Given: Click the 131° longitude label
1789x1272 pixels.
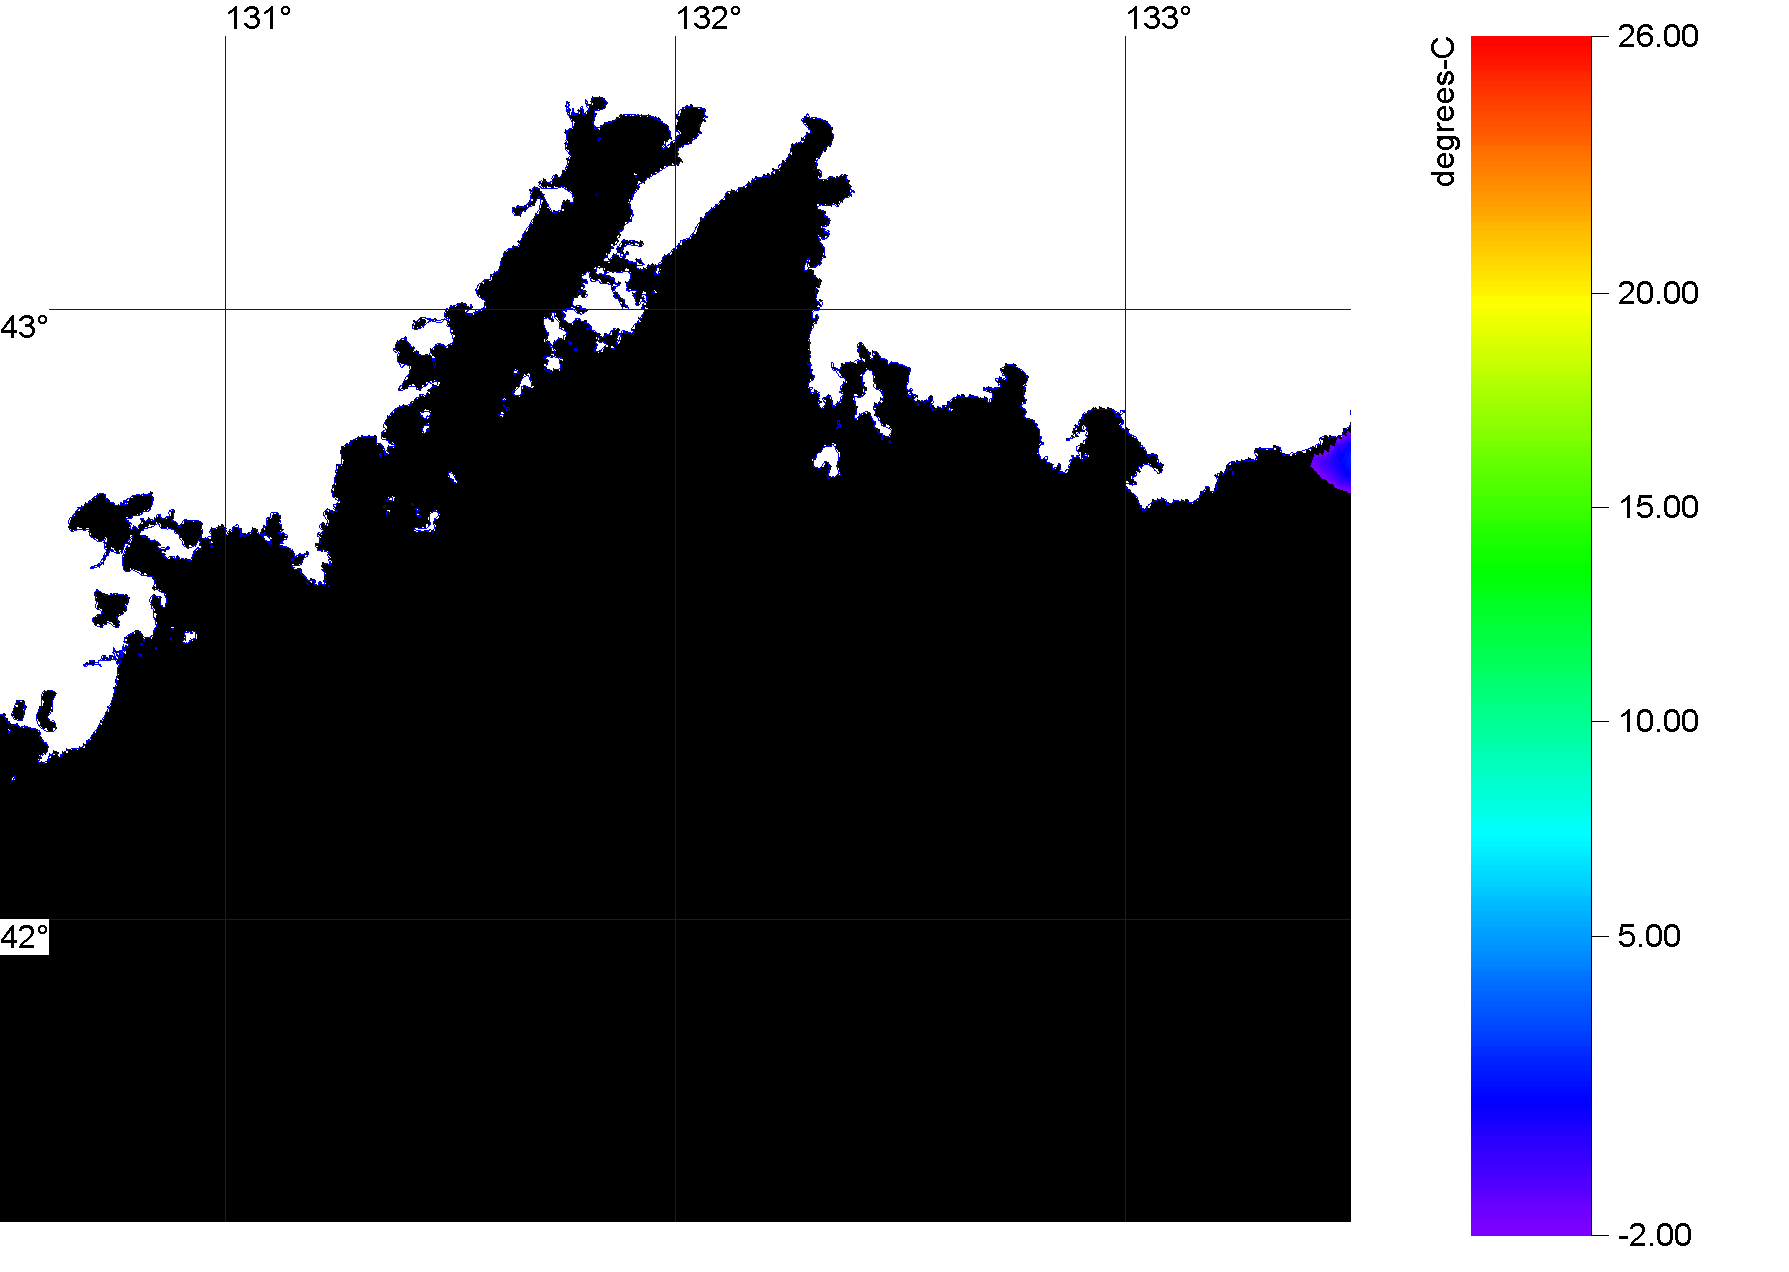Looking at the screenshot, I should [x=259, y=18].
